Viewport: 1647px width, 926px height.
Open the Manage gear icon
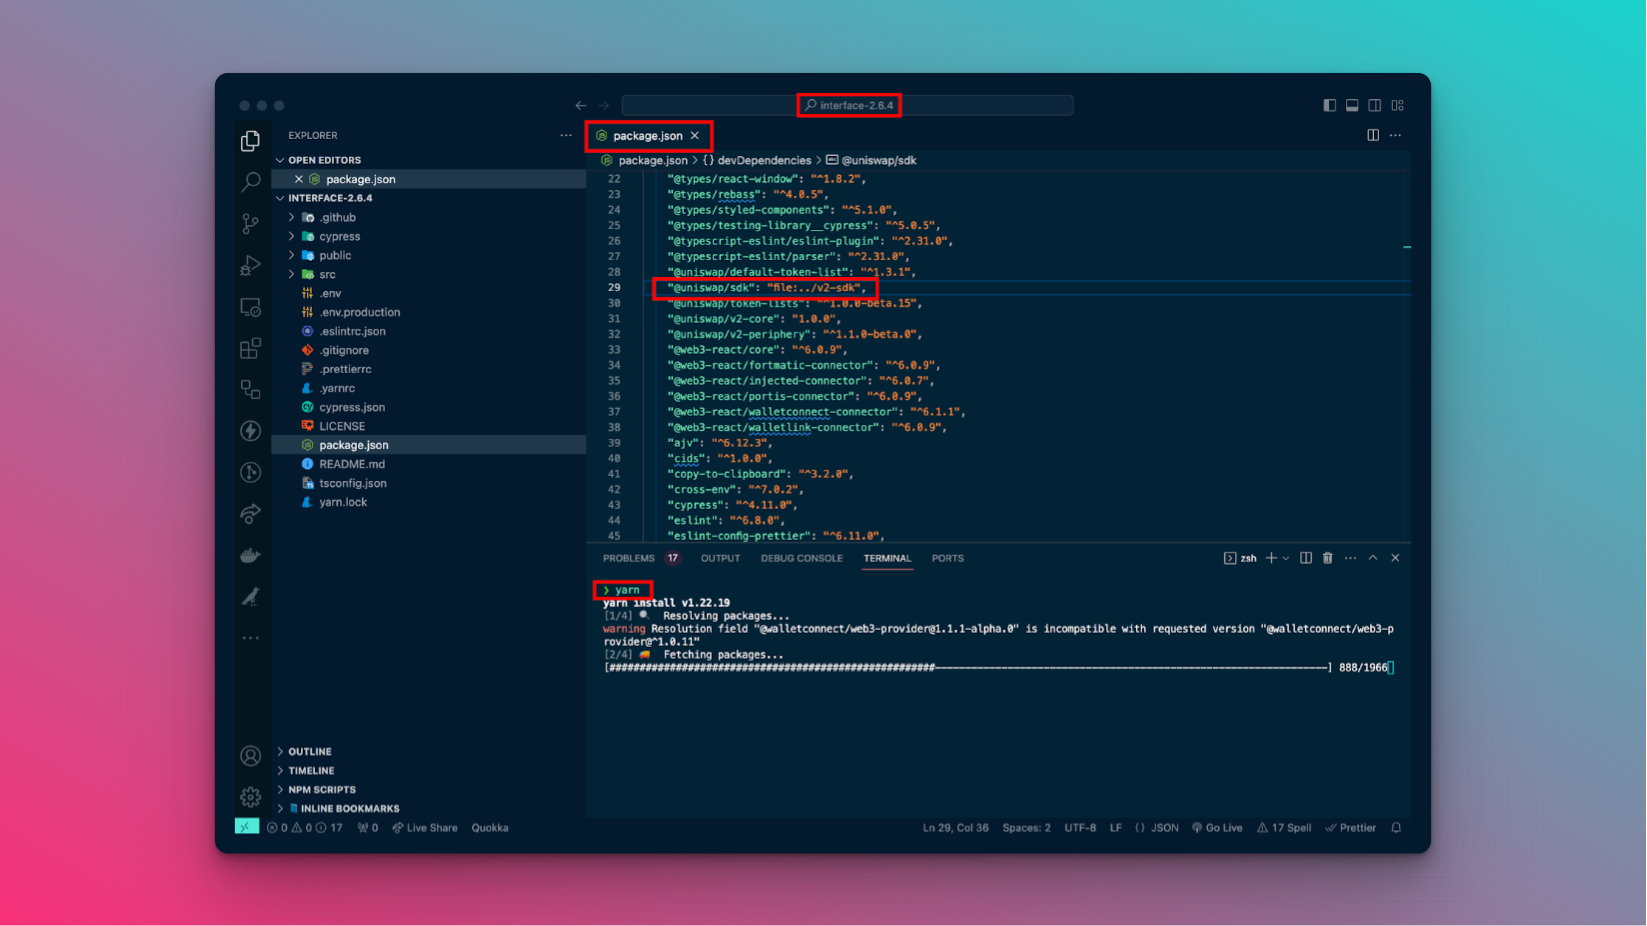250,797
